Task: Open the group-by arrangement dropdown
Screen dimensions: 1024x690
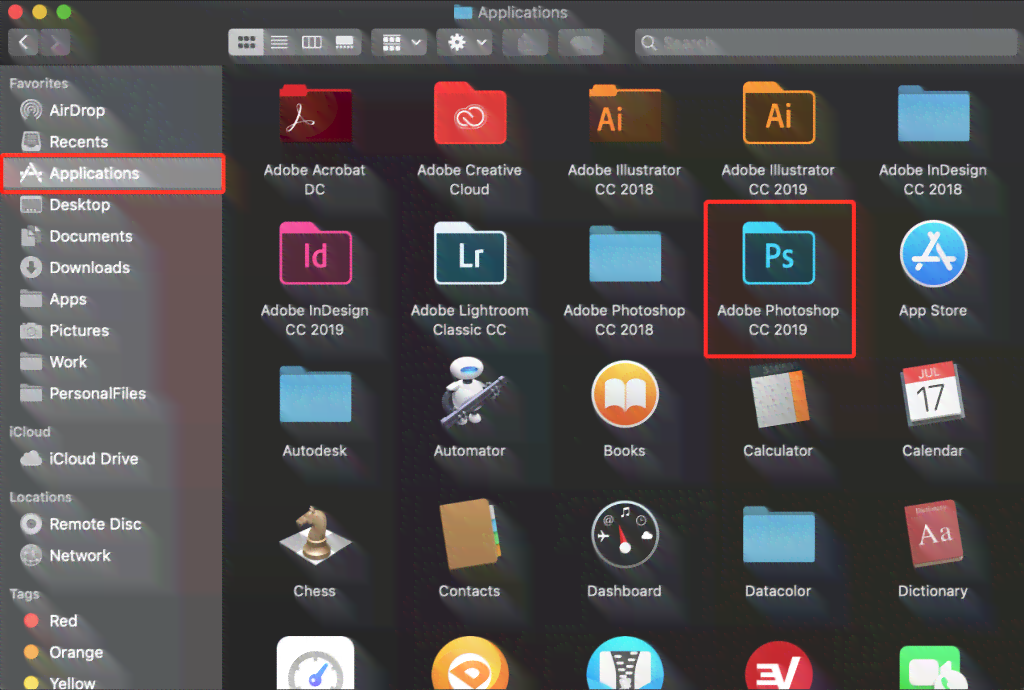Action: (x=400, y=42)
